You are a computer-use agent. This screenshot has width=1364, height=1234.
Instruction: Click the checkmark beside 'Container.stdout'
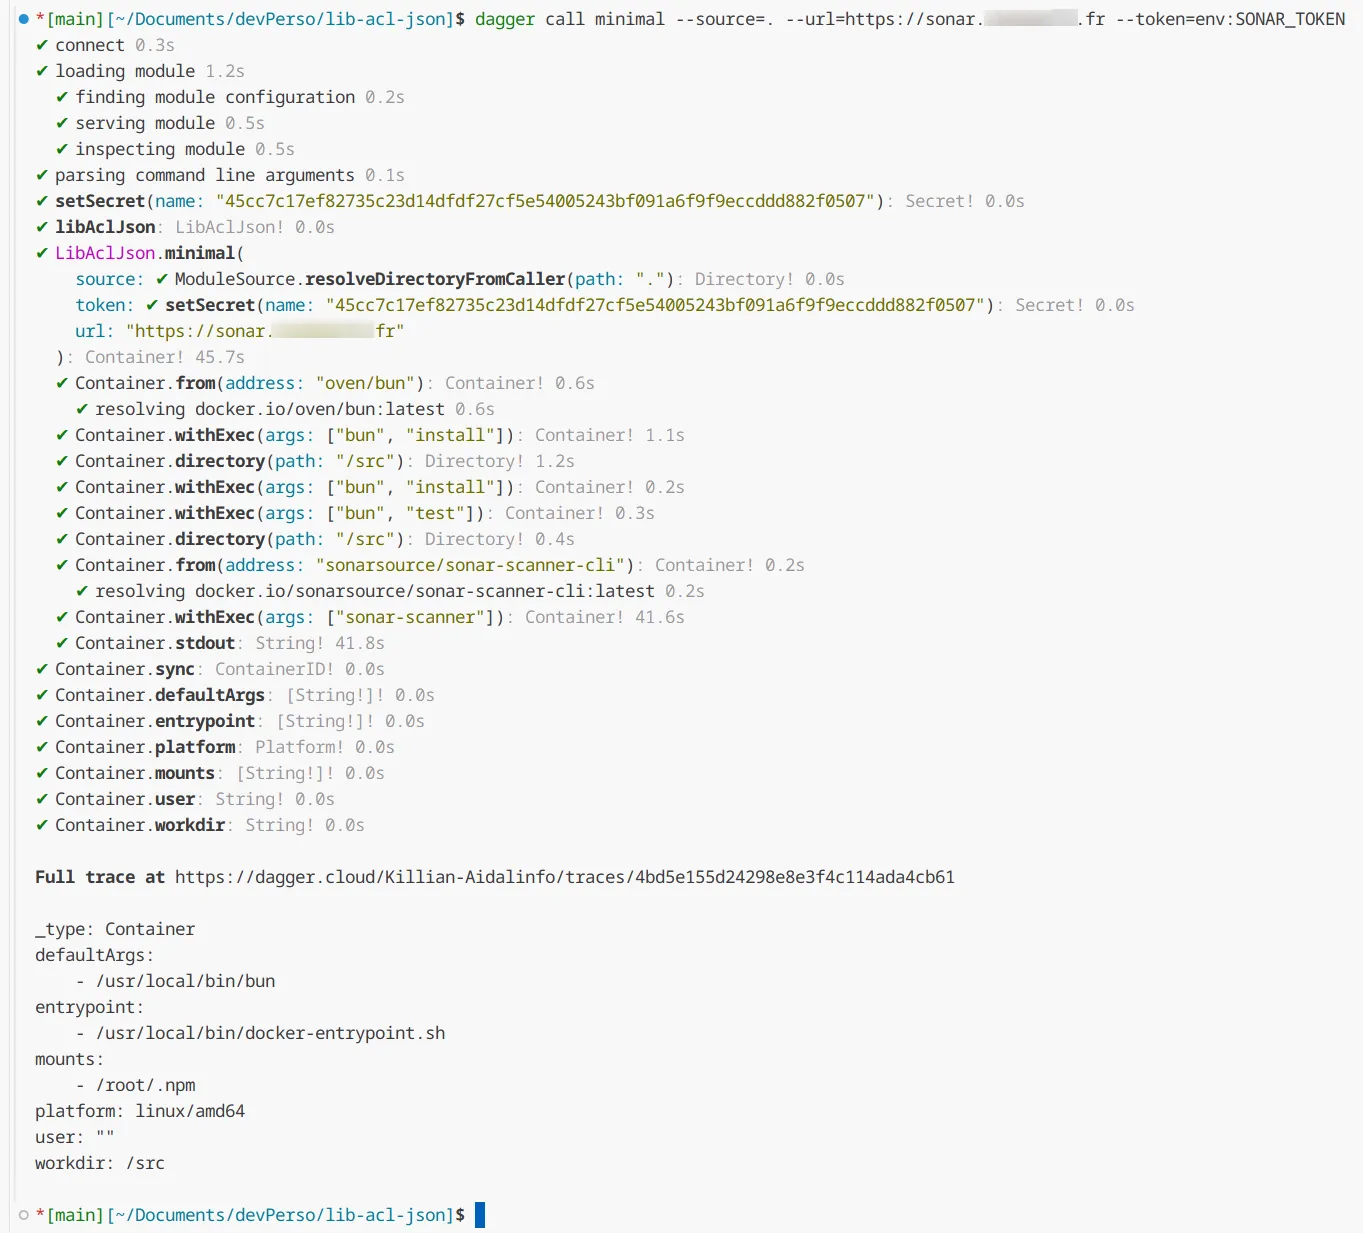pos(62,643)
